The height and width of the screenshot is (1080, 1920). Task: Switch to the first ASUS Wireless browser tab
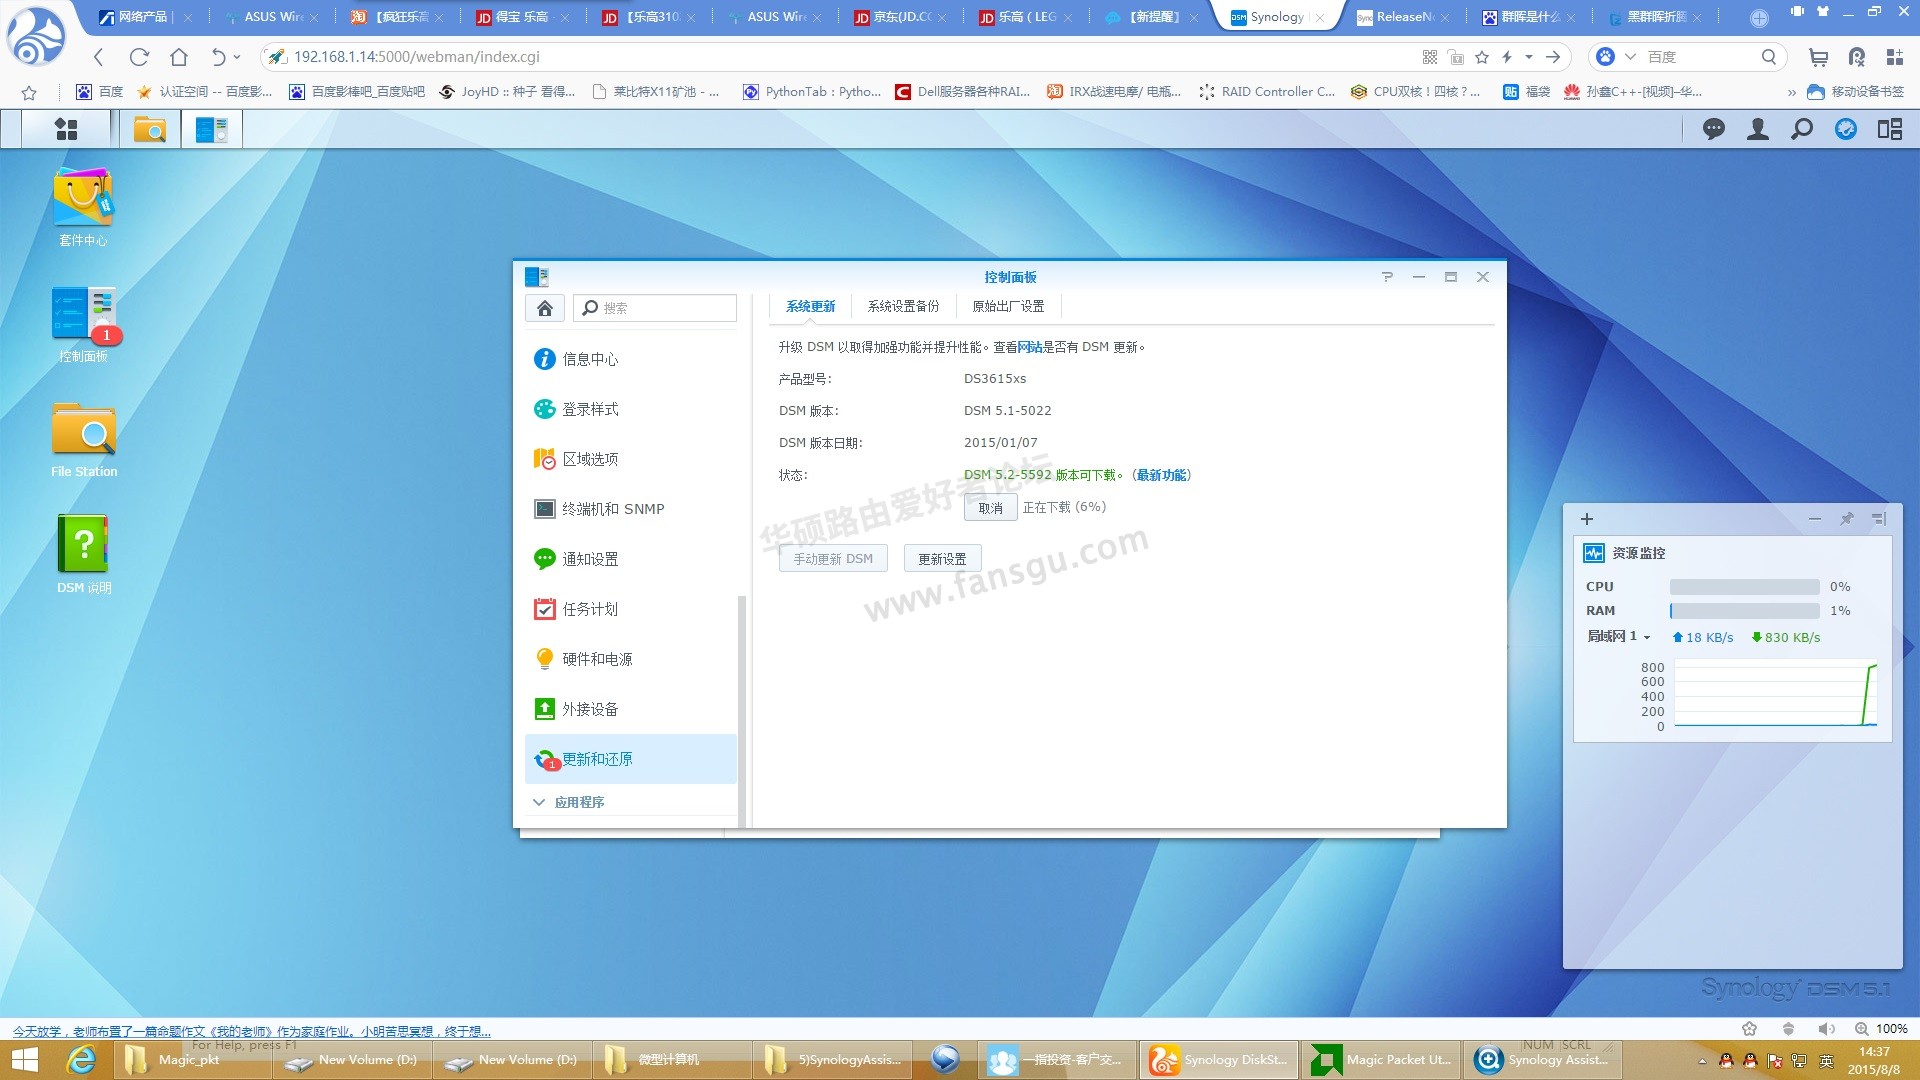point(270,17)
